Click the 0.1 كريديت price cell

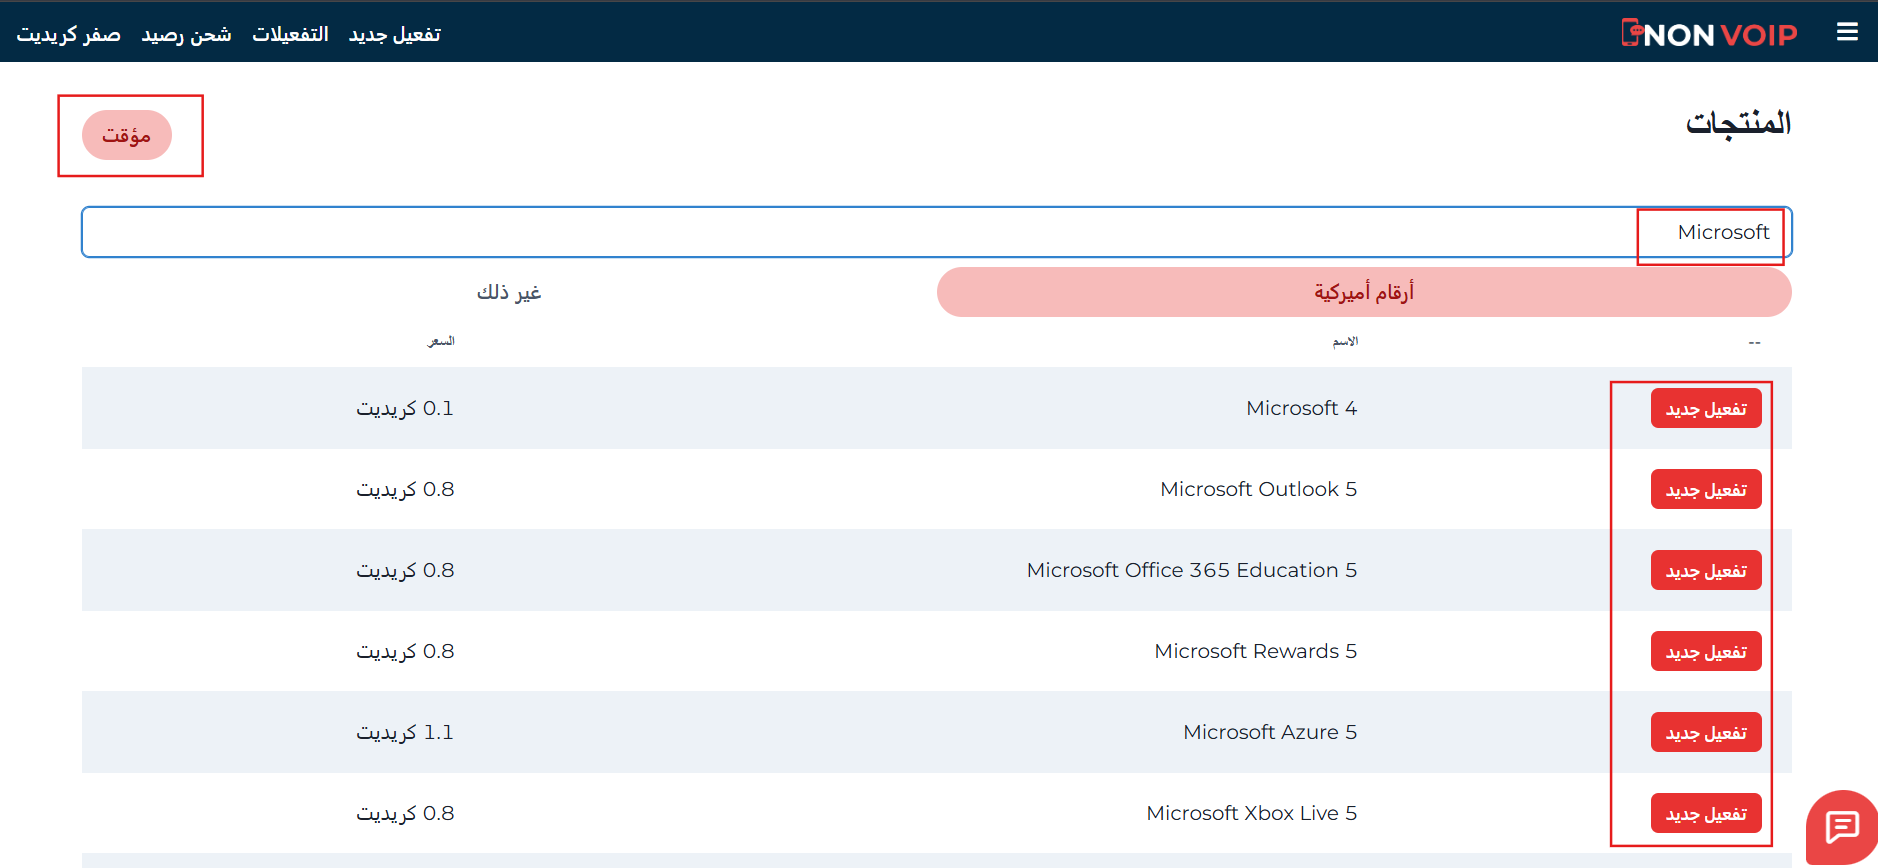(405, 408)
